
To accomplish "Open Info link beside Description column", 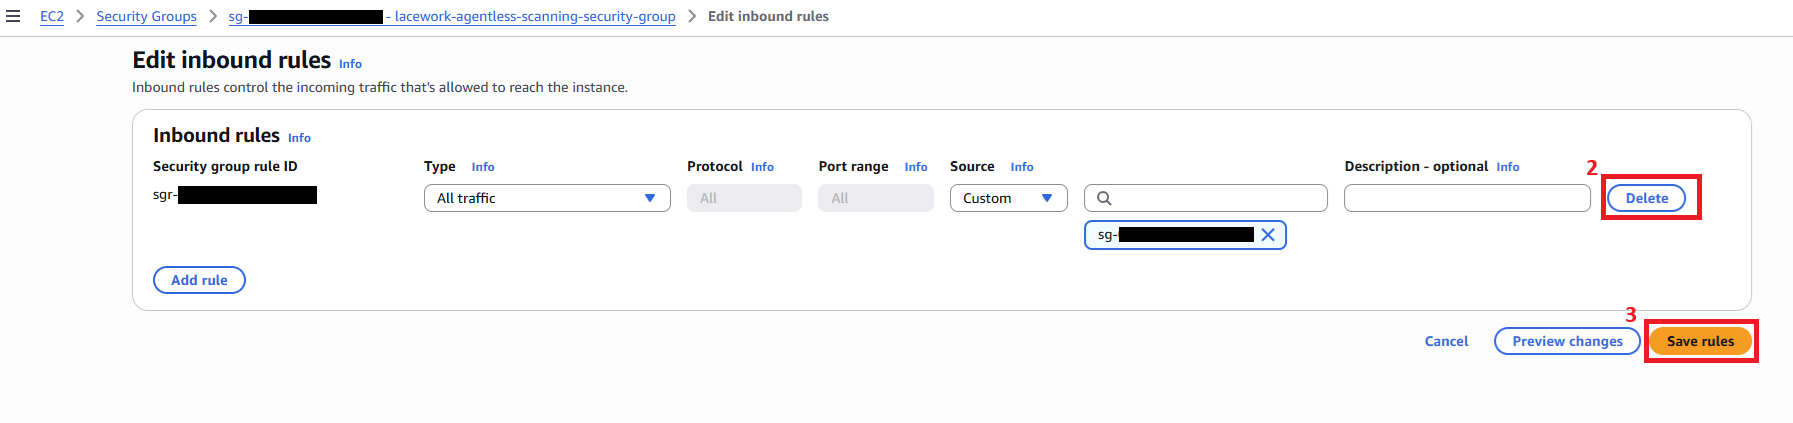I will pyautogui.click(x=1508, y=167).
